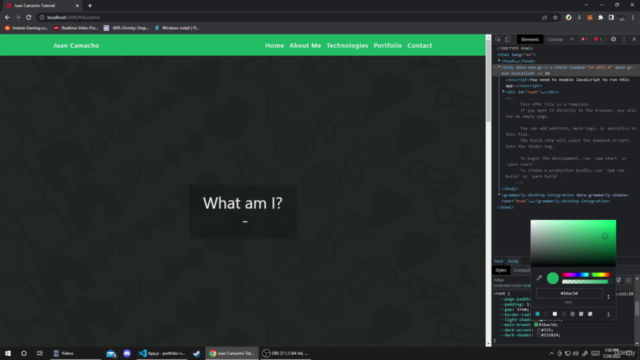This screenshot has height=360, width=640.
Task: Click the --dark-shades color swatch
Action: pos(538,335)
